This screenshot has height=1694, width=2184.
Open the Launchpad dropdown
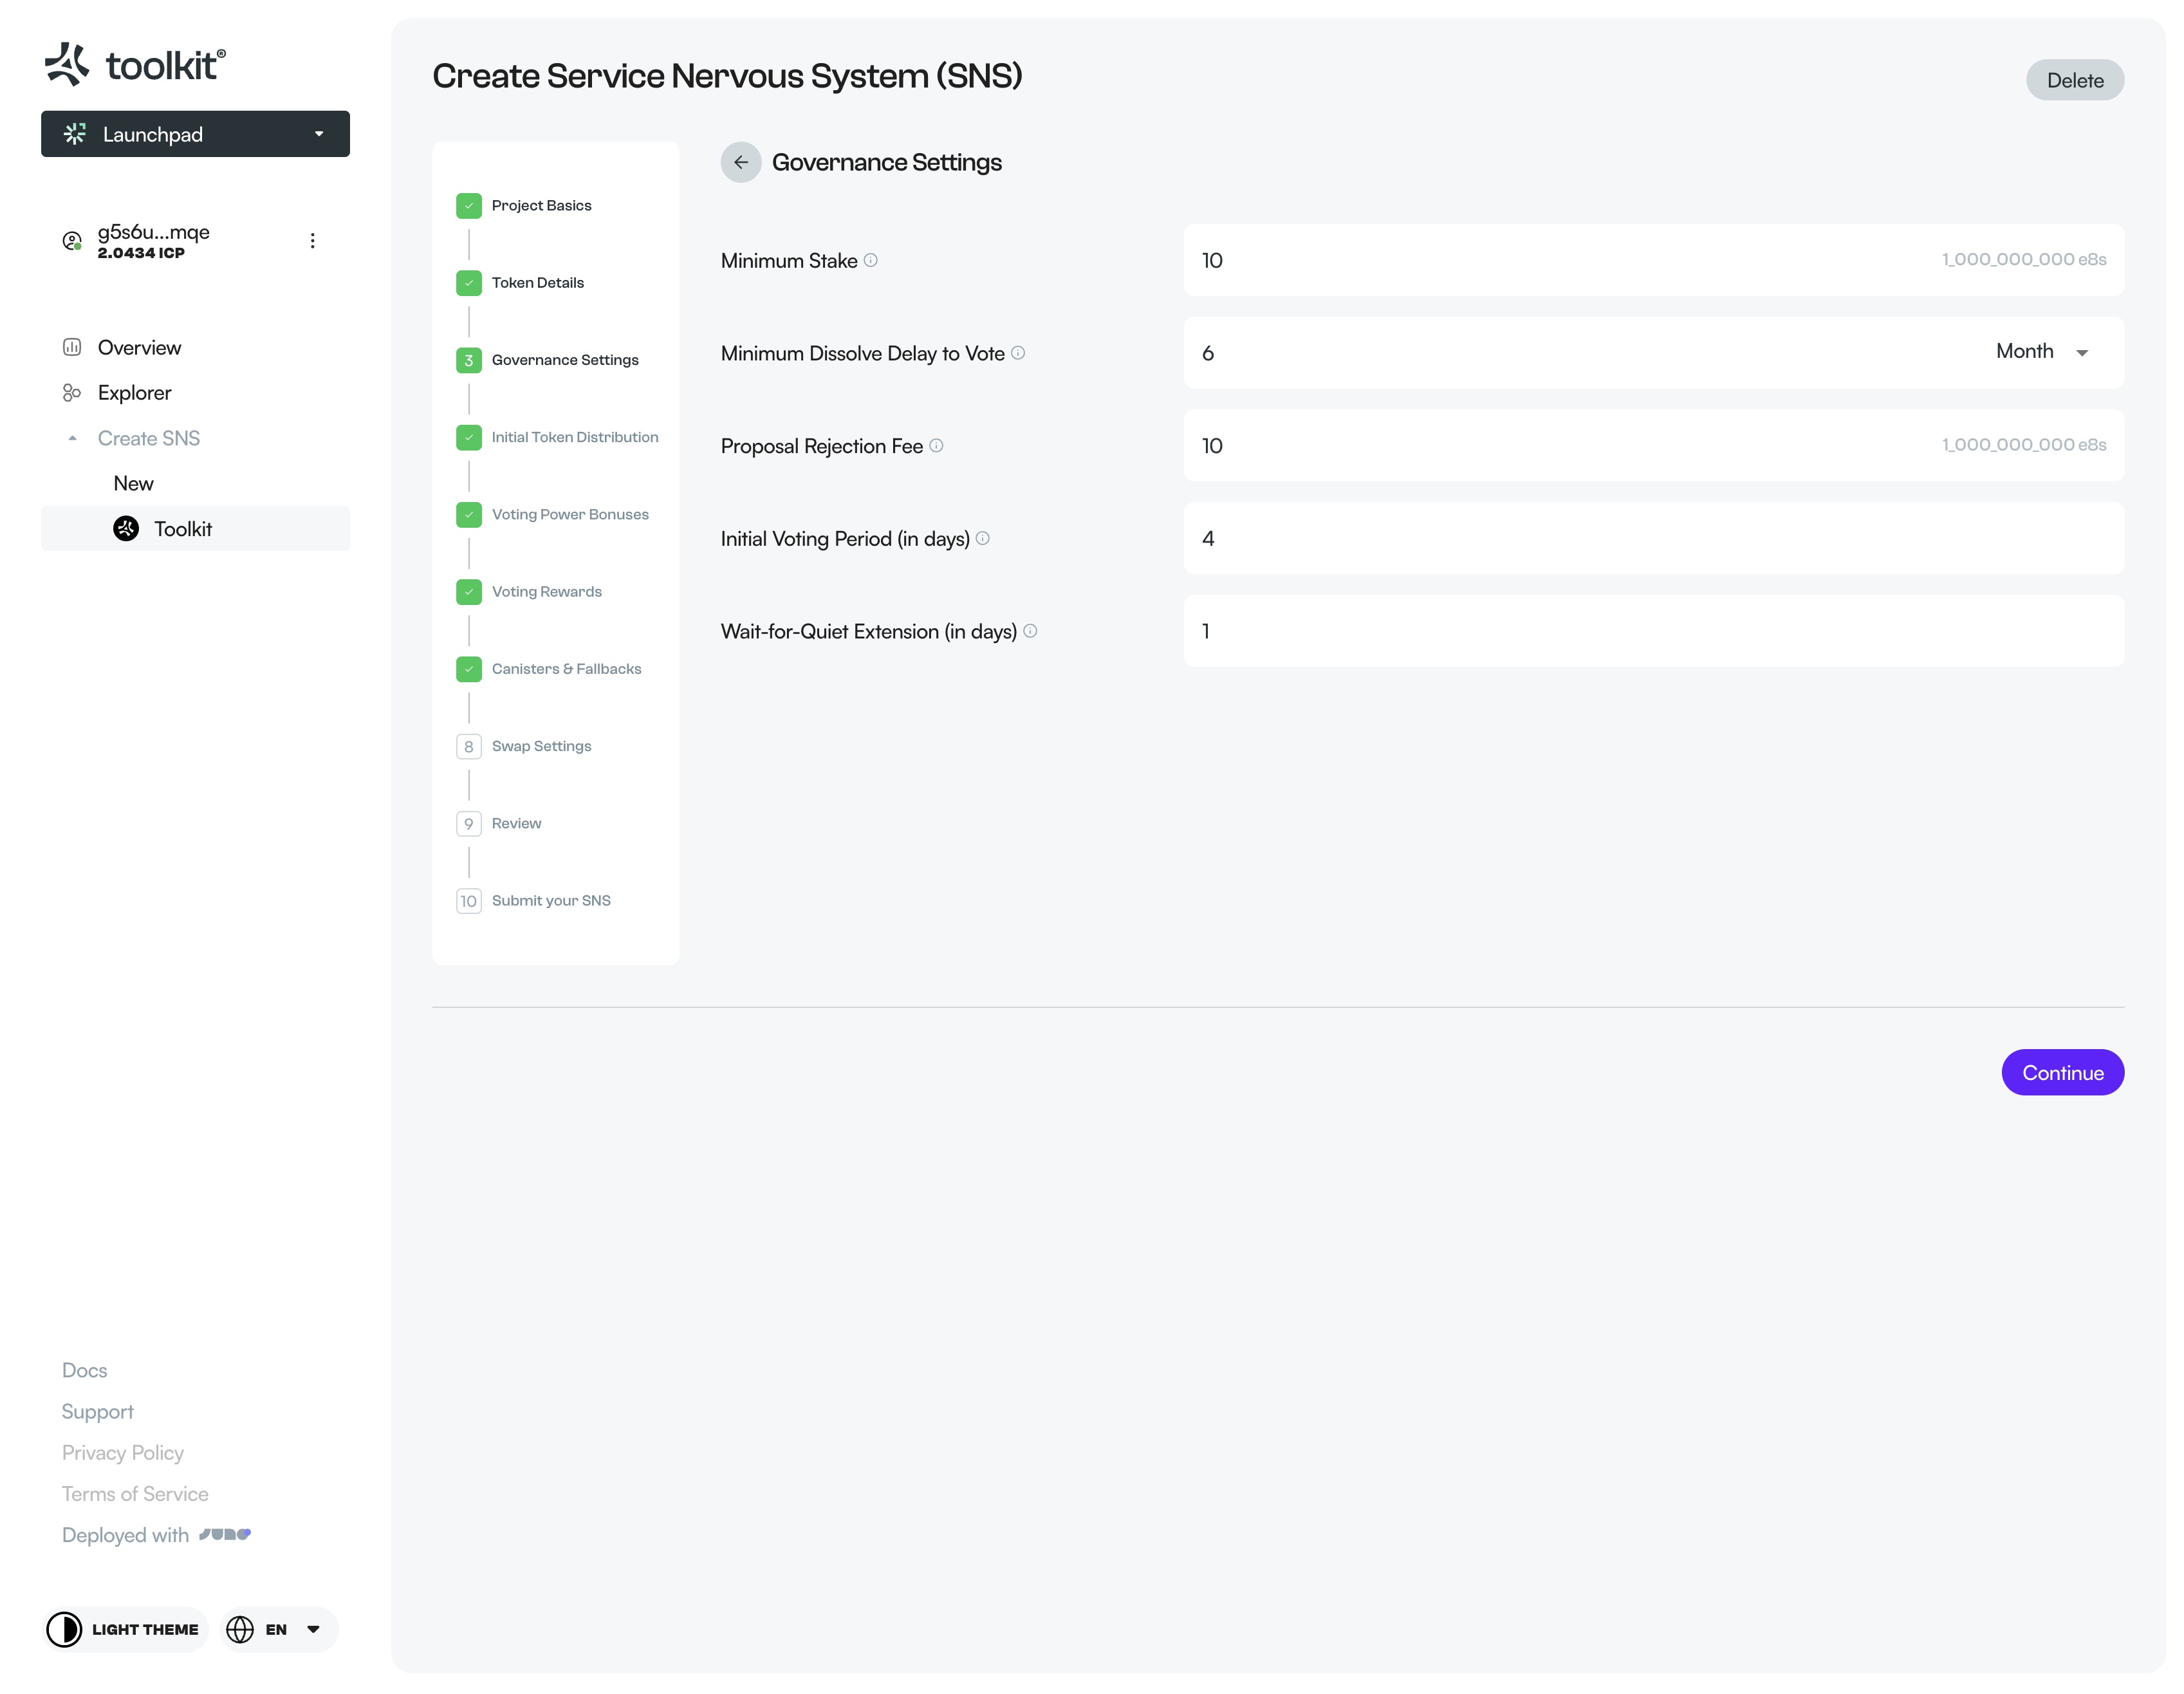pos(195,134)
